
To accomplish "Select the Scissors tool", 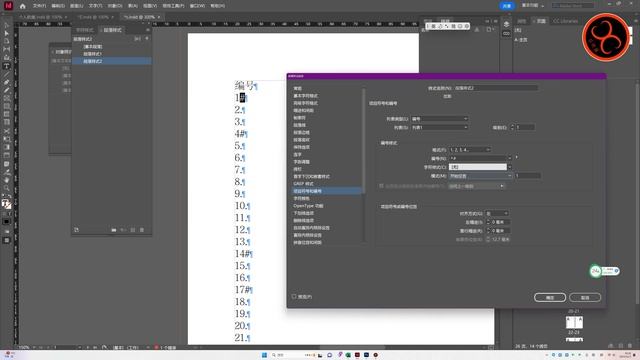I will [7, 131].
